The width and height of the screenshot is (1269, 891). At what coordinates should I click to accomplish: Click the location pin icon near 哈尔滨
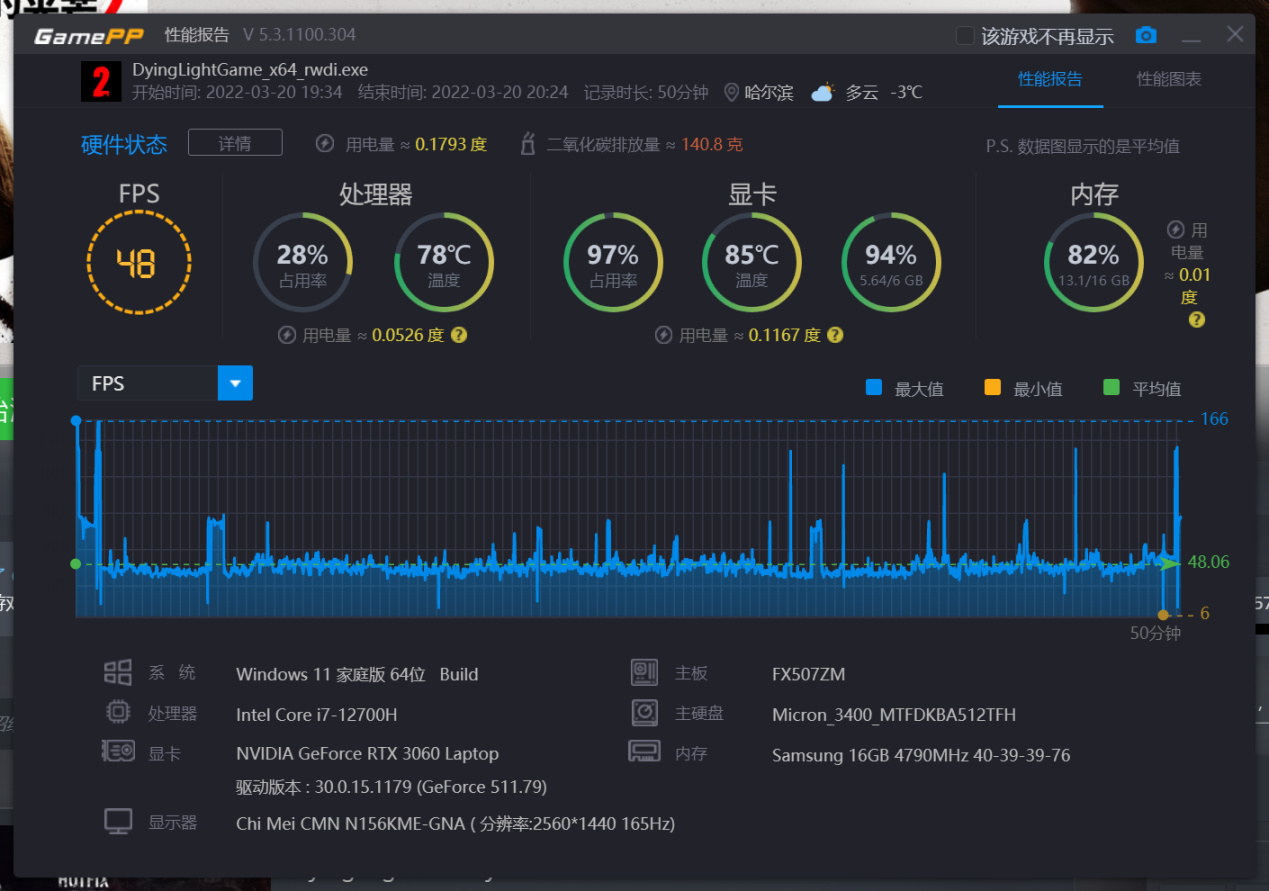731,92
